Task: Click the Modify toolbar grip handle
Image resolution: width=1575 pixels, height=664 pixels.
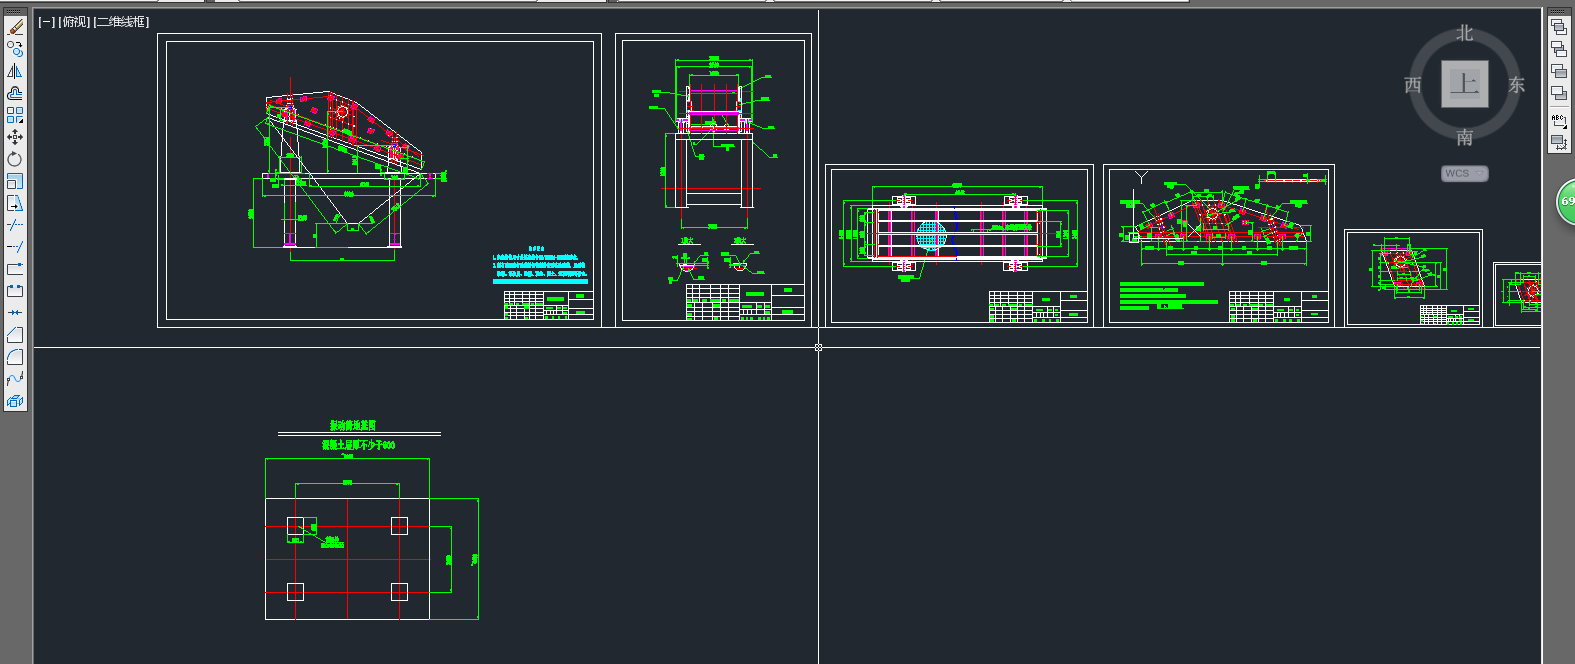Action: [15, 12]
